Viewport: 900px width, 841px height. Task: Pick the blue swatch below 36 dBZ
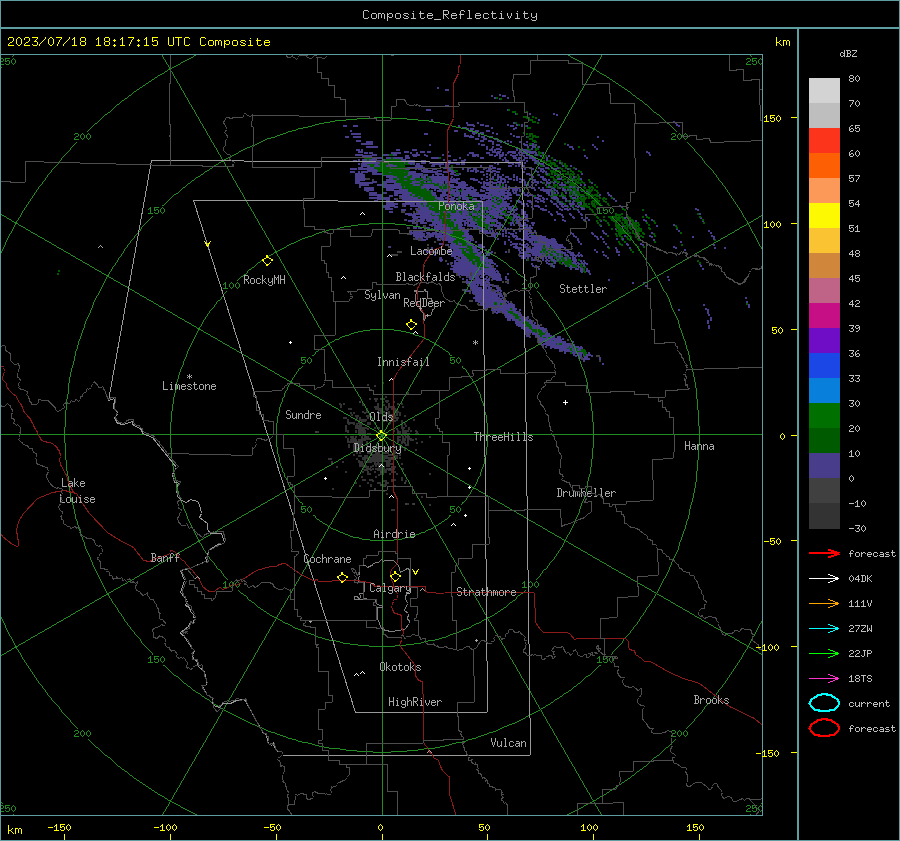(x=824, y=366)
